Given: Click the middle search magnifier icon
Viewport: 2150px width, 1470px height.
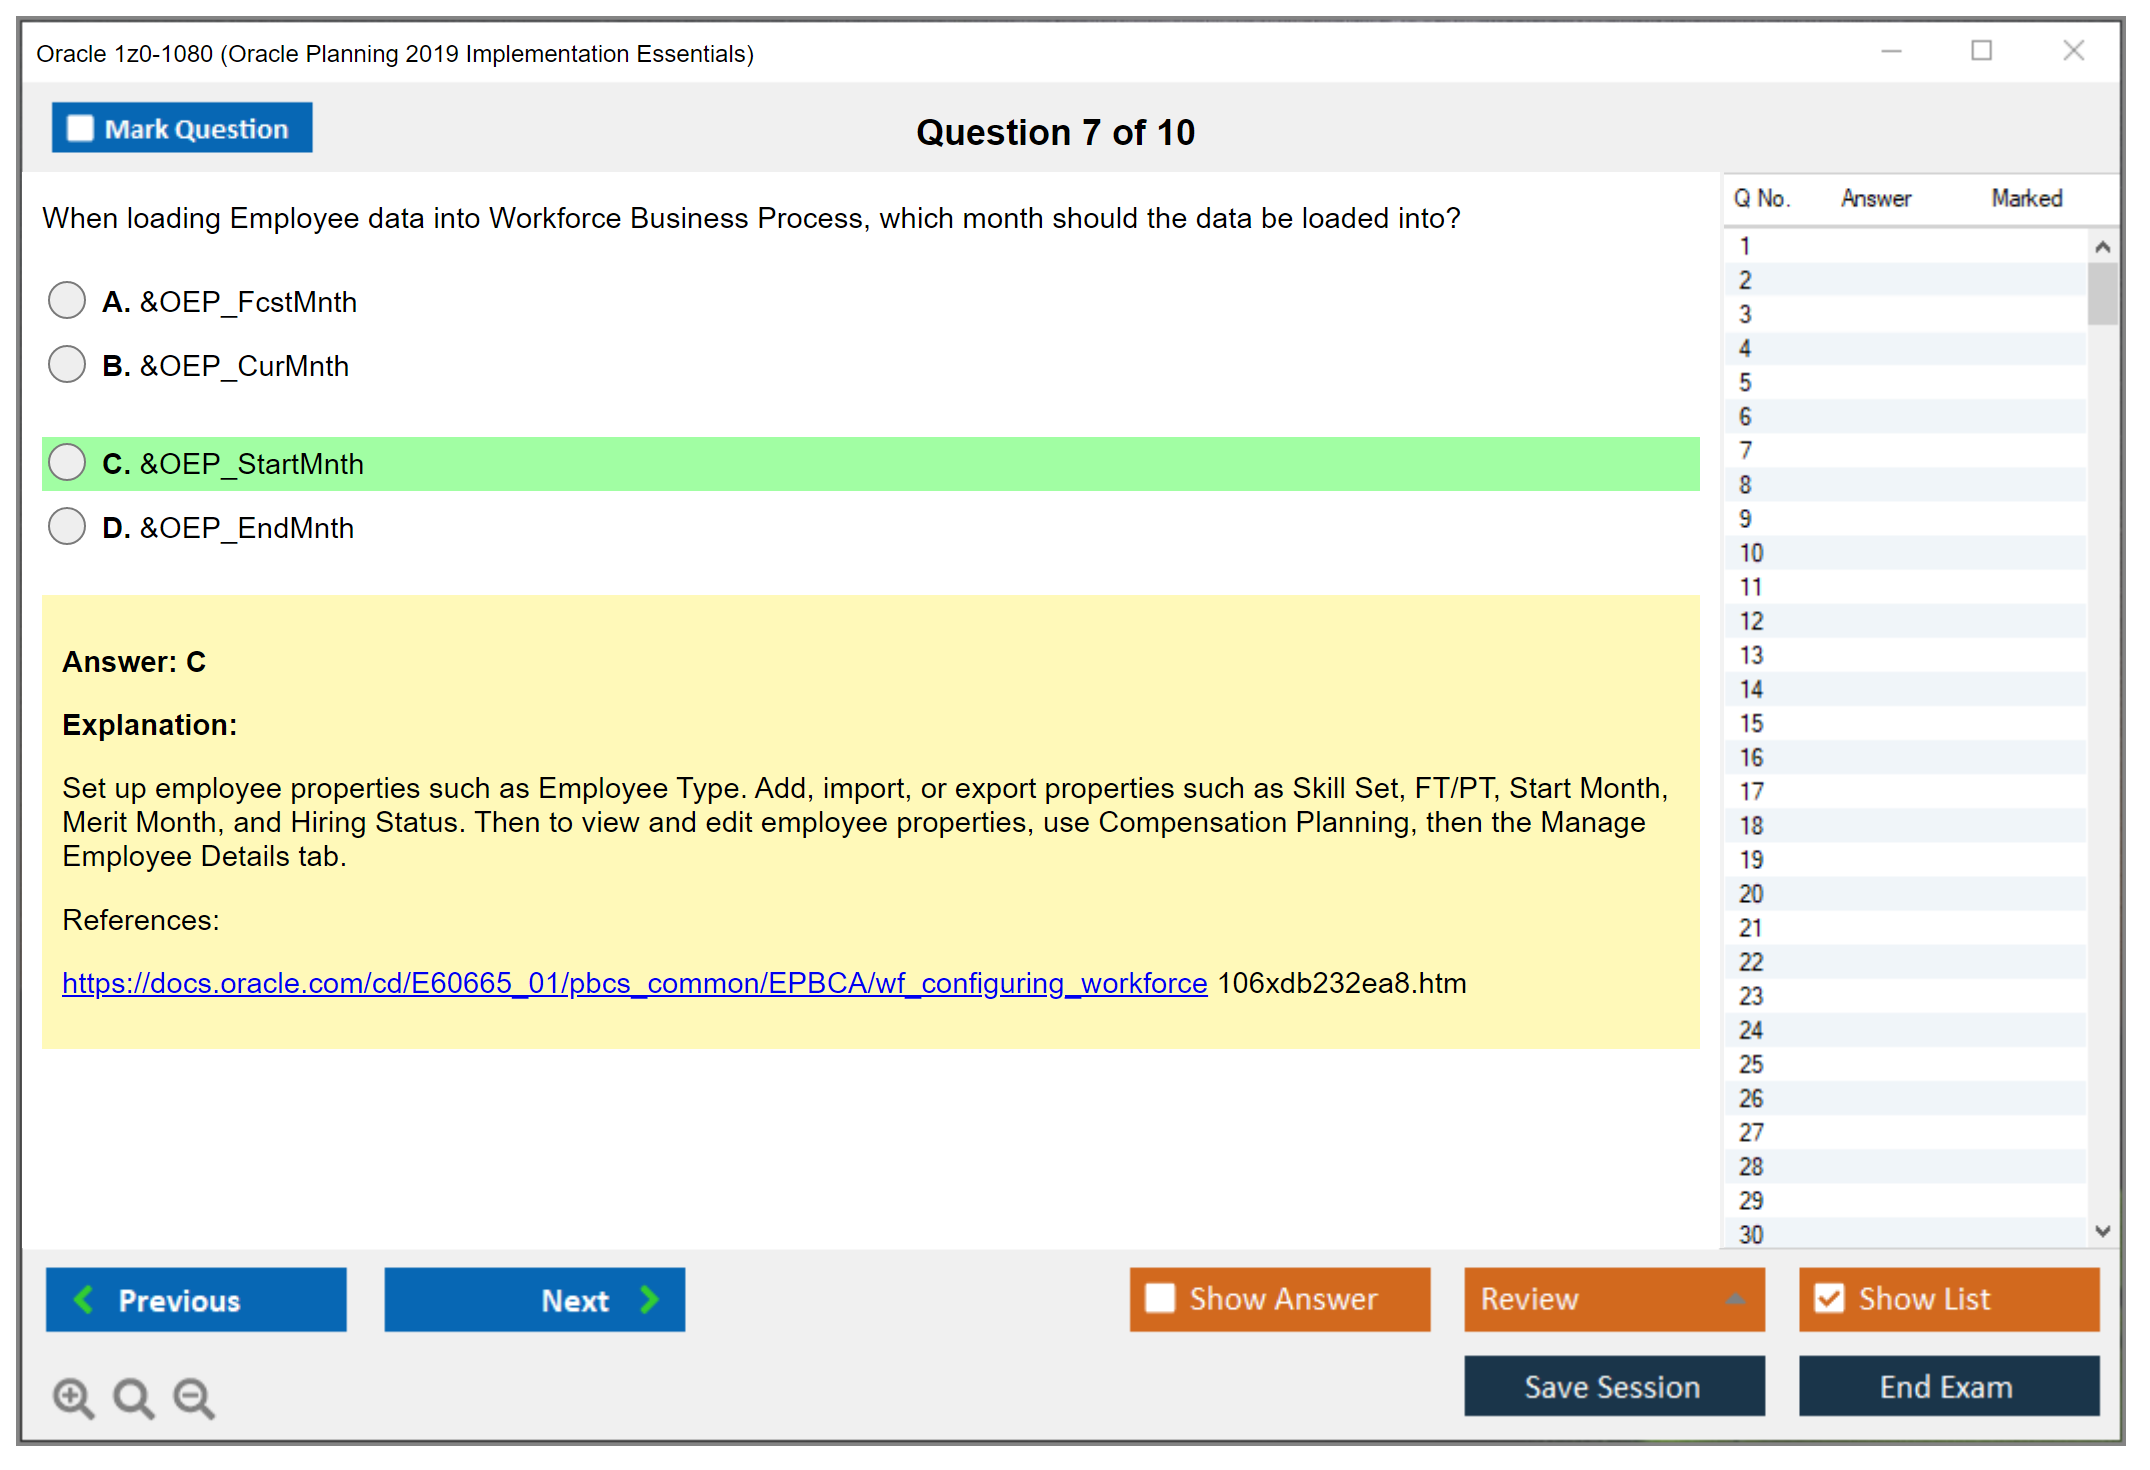Looking at the screenshot, I should [133, 1398].
